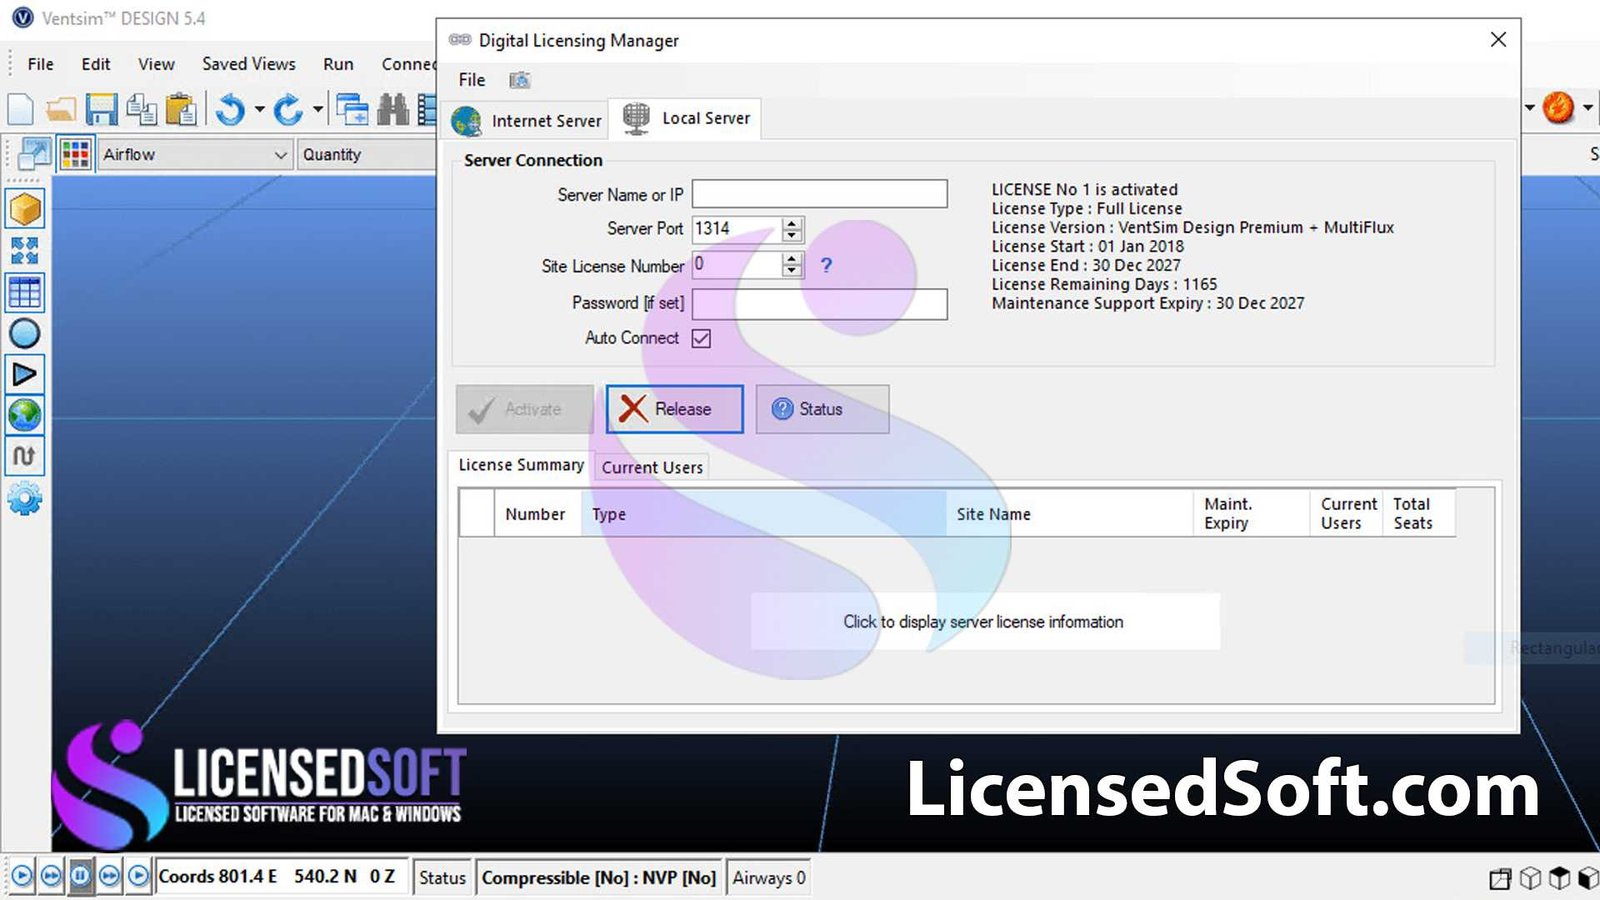The image size is (1600, 900).
Task: Click the fourth playback button in the status bar
Action: 109,877
